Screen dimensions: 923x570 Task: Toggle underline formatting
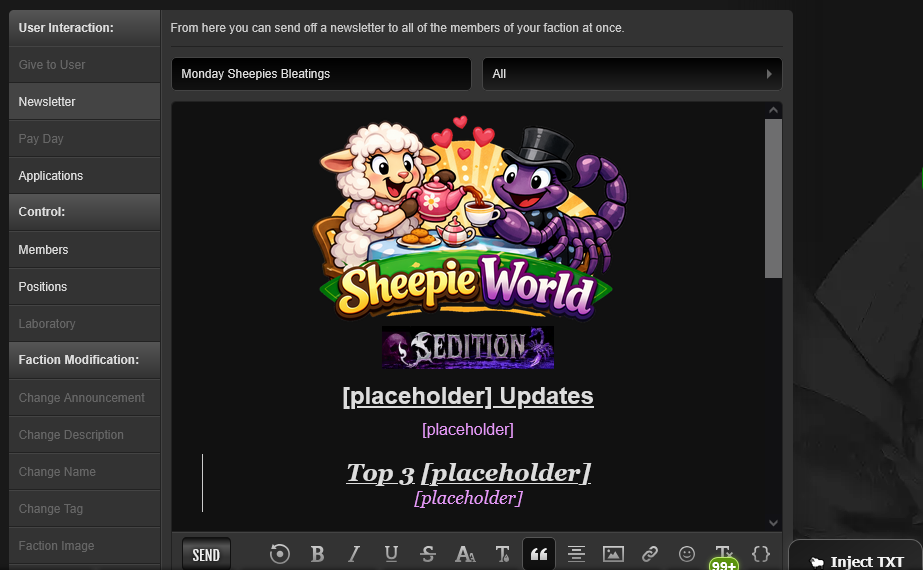point(391,554)
